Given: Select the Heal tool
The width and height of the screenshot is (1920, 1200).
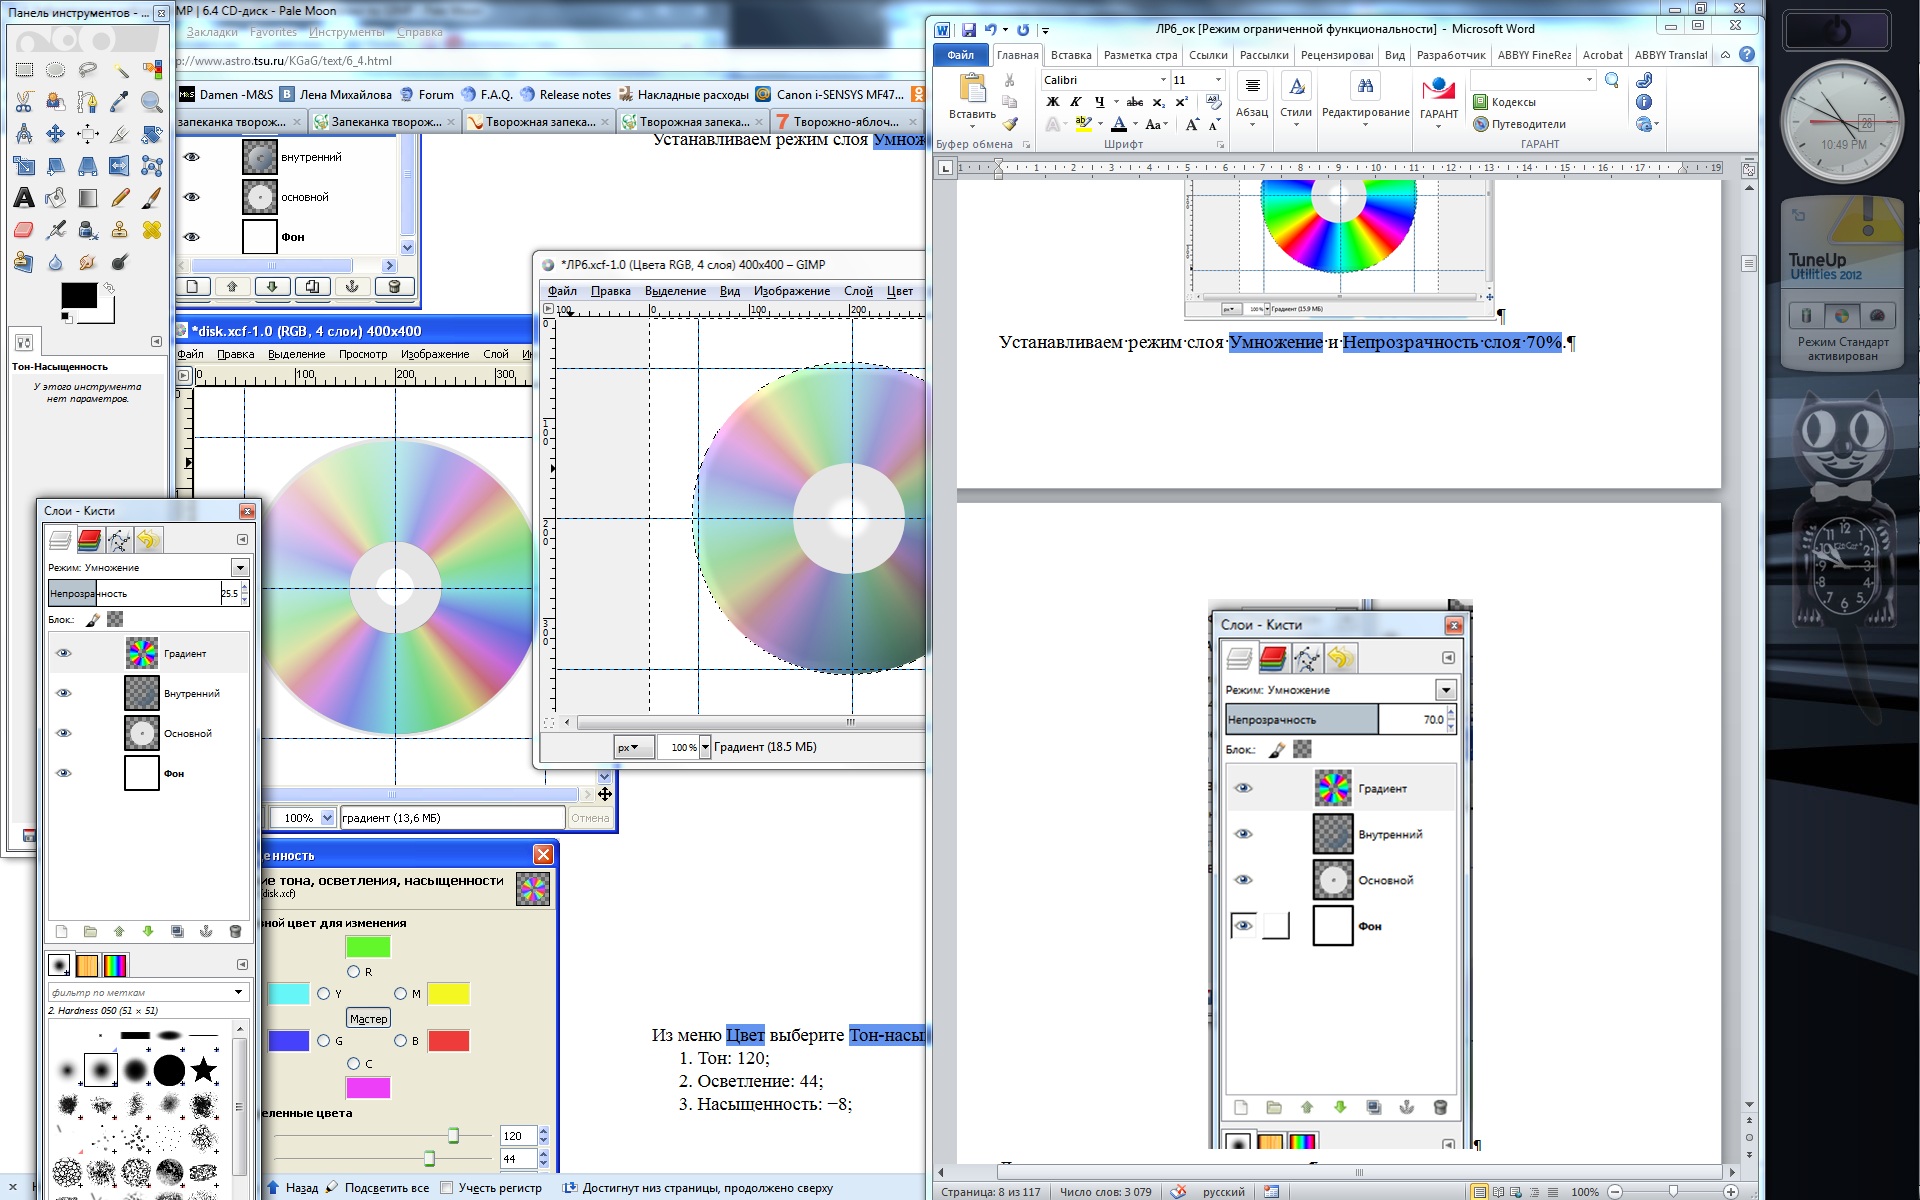Looking at the screenshot, I should [x=152, y=230].
